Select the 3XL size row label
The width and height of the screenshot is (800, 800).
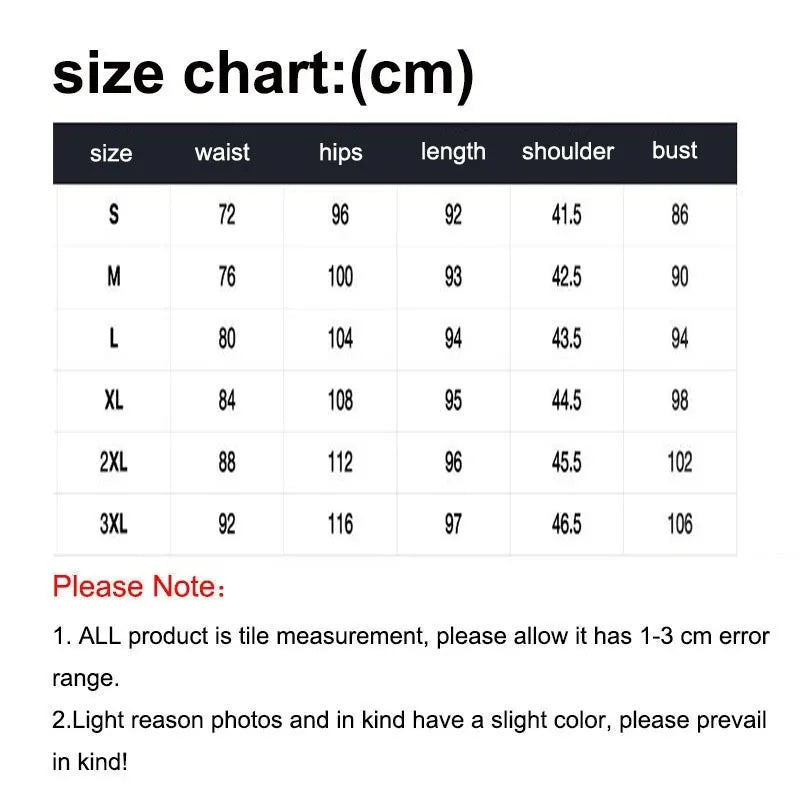click(113, 524)
